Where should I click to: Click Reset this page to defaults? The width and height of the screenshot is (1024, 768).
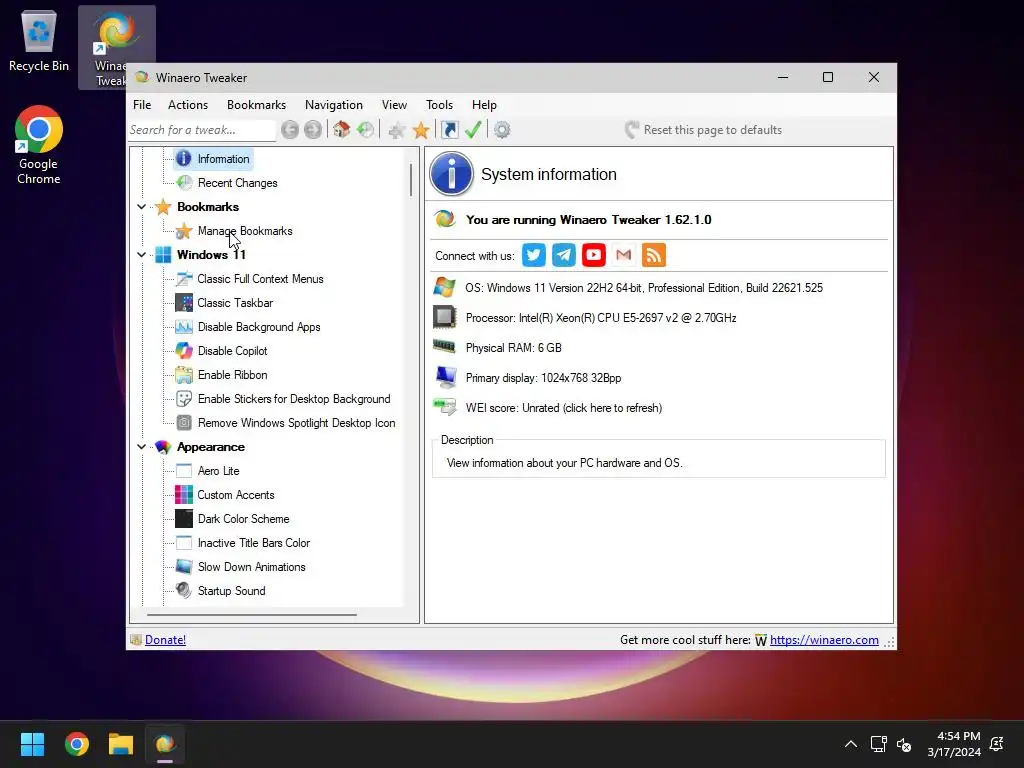coord(703,130)
